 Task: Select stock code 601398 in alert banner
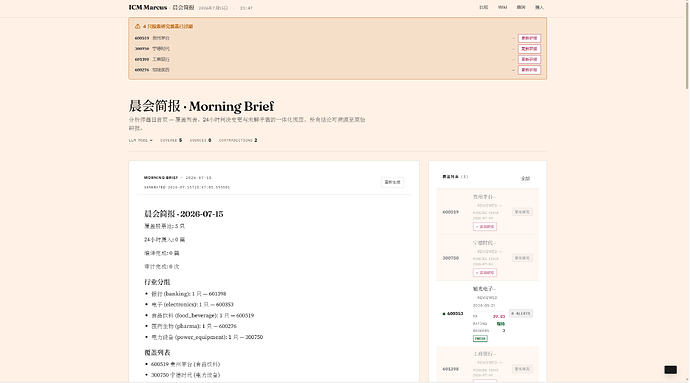pos(142,59)
